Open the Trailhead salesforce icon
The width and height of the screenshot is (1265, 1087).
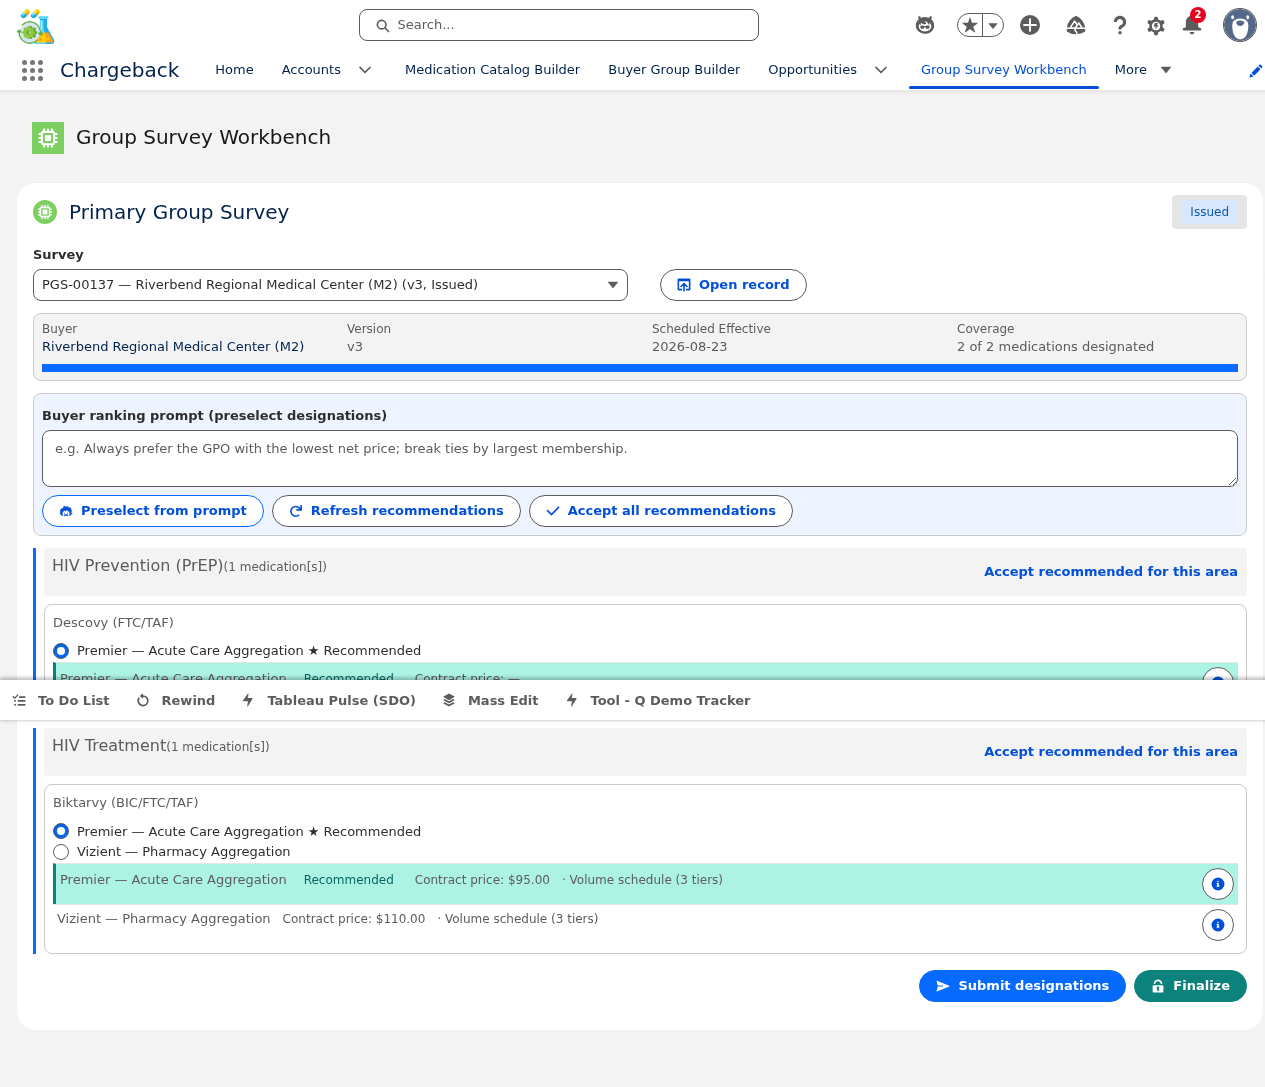[x=1076, y=25]
